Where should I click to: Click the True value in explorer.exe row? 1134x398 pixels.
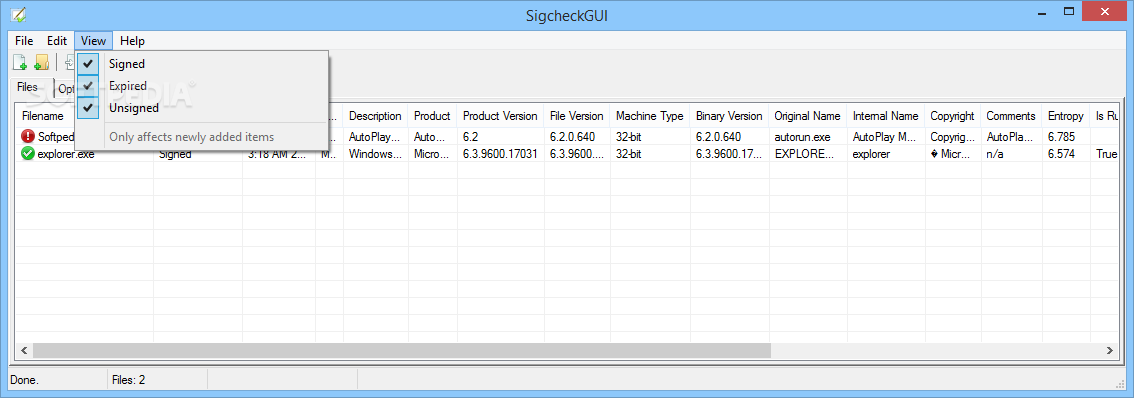coord(1107,153)
